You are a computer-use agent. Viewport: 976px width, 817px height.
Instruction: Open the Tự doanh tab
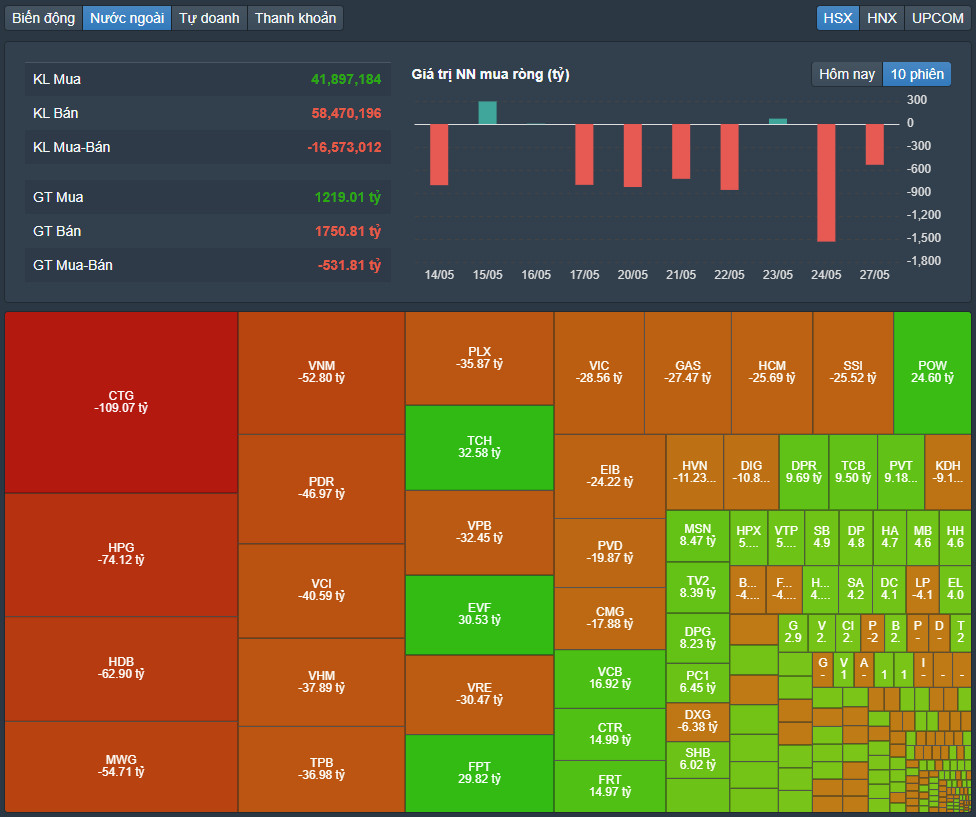(x=209, y=18)
